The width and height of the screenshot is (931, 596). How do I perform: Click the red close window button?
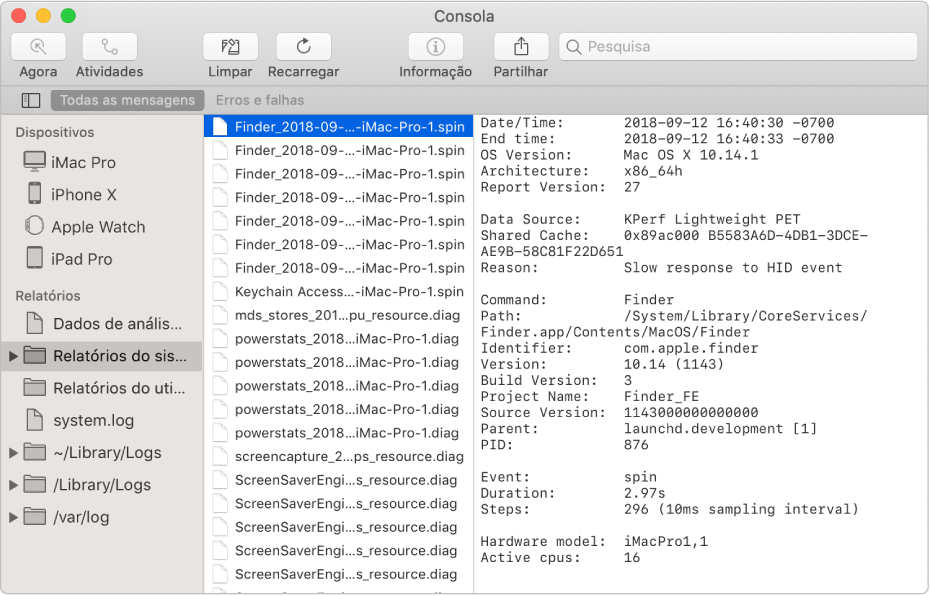(19, 15)
